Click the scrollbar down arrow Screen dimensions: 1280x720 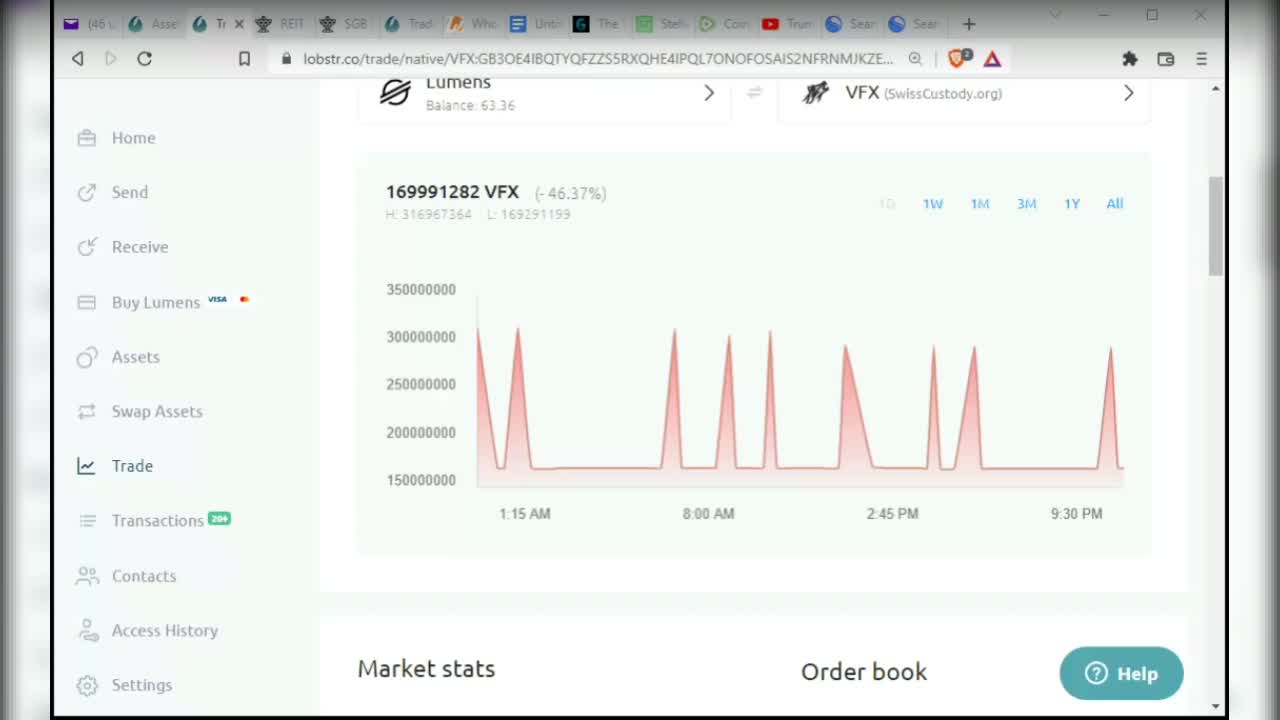[1215, 706]
